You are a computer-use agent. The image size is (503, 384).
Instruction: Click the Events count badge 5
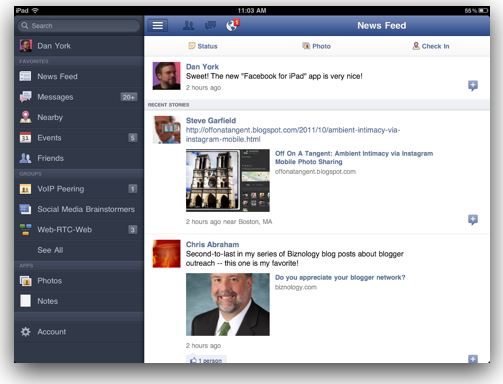(x=133, y=138)
